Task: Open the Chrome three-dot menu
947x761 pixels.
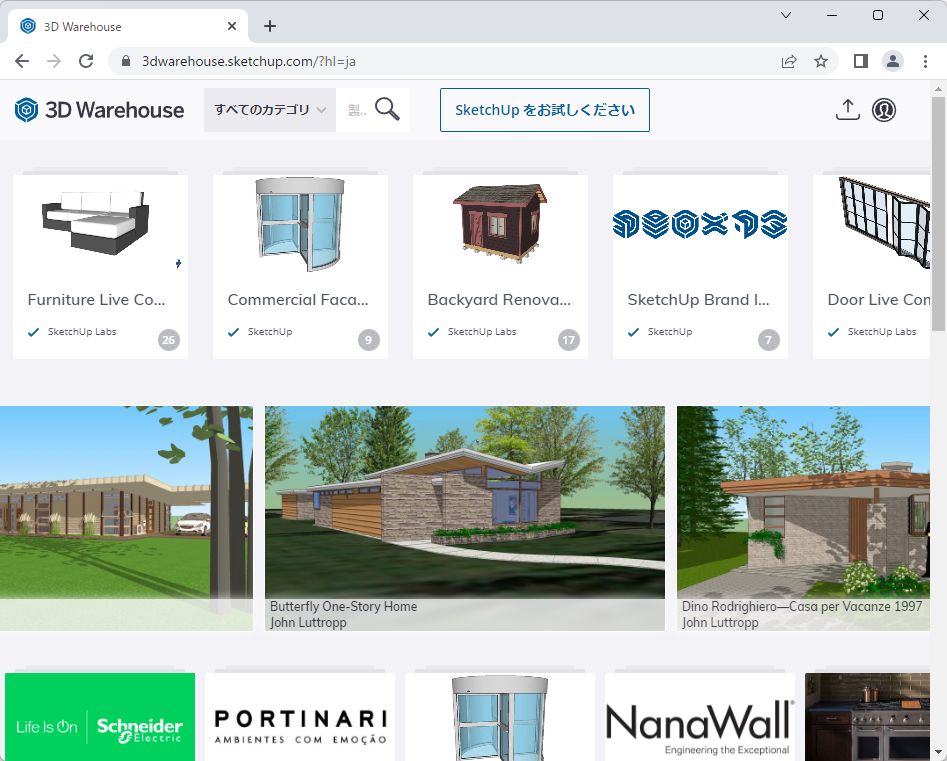Action: click(x=925, y=61)
